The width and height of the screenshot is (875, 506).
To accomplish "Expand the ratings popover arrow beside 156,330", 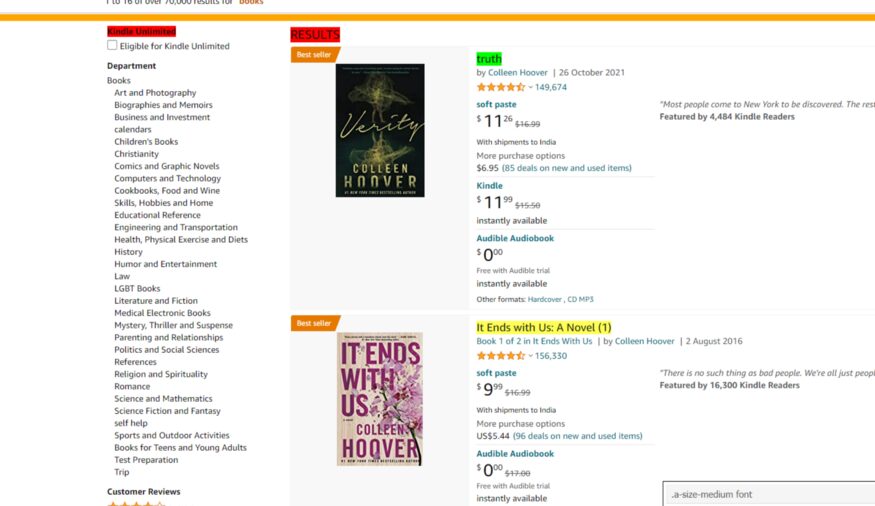I will [x=531, y=356].
